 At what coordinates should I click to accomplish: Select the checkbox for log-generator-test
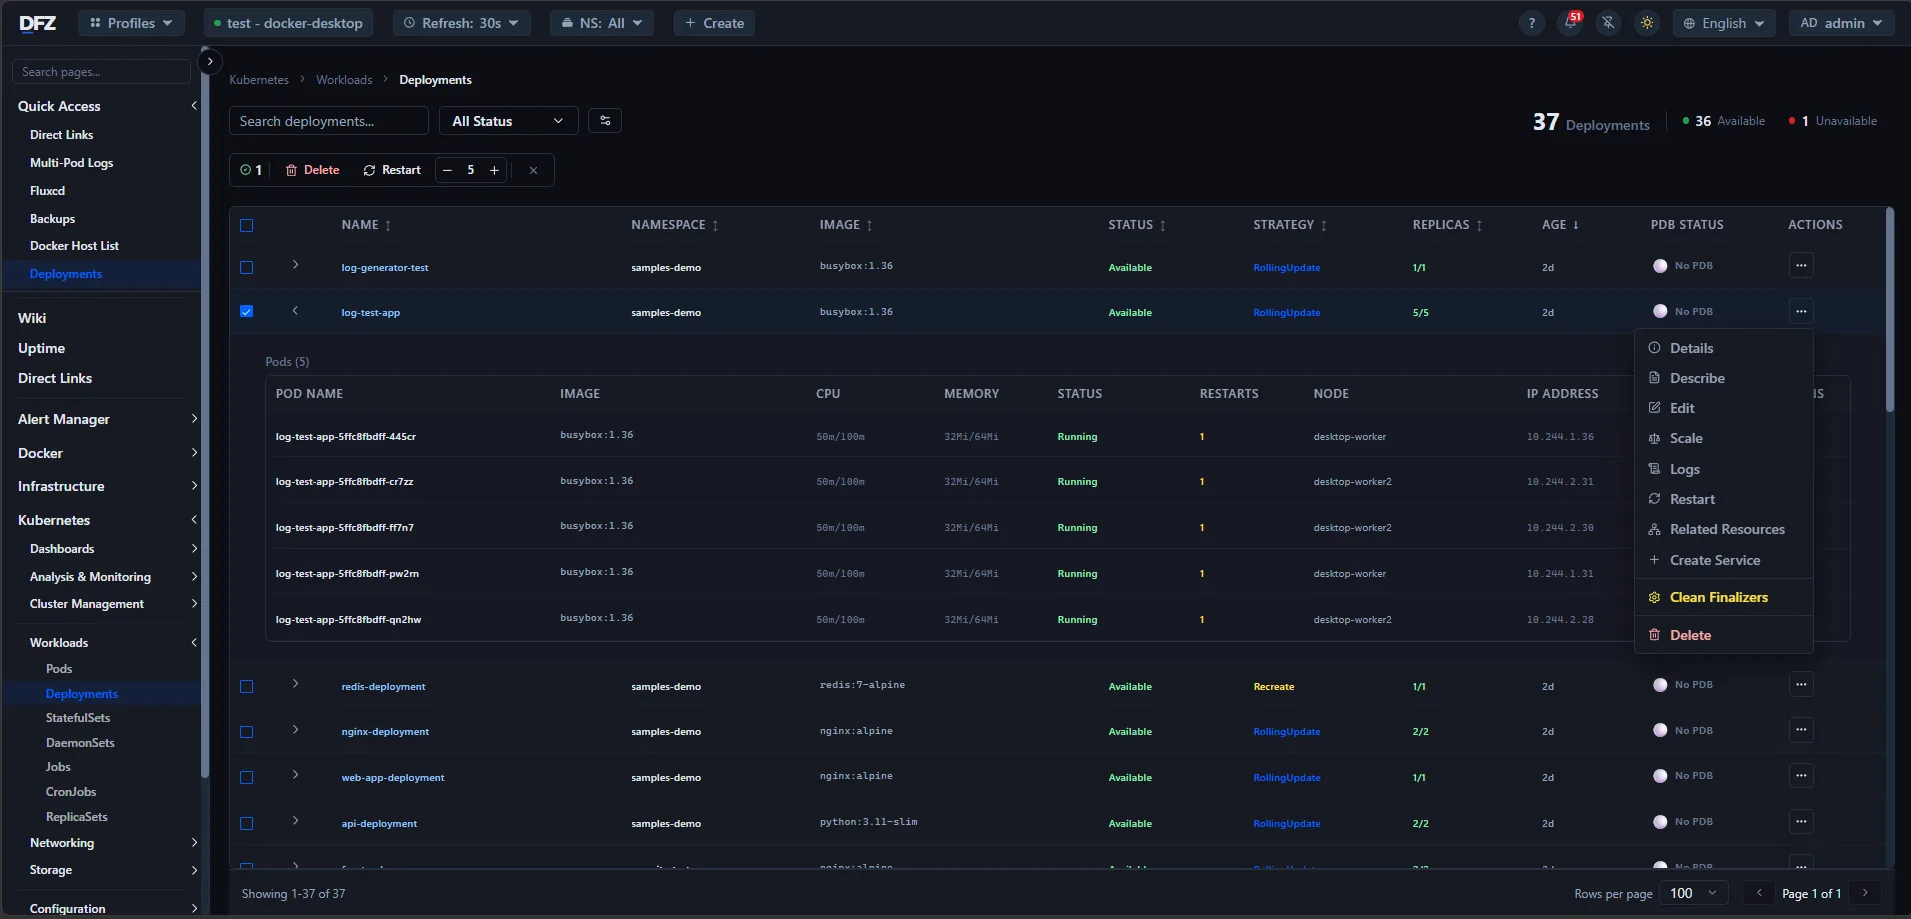tap(246, 267)
